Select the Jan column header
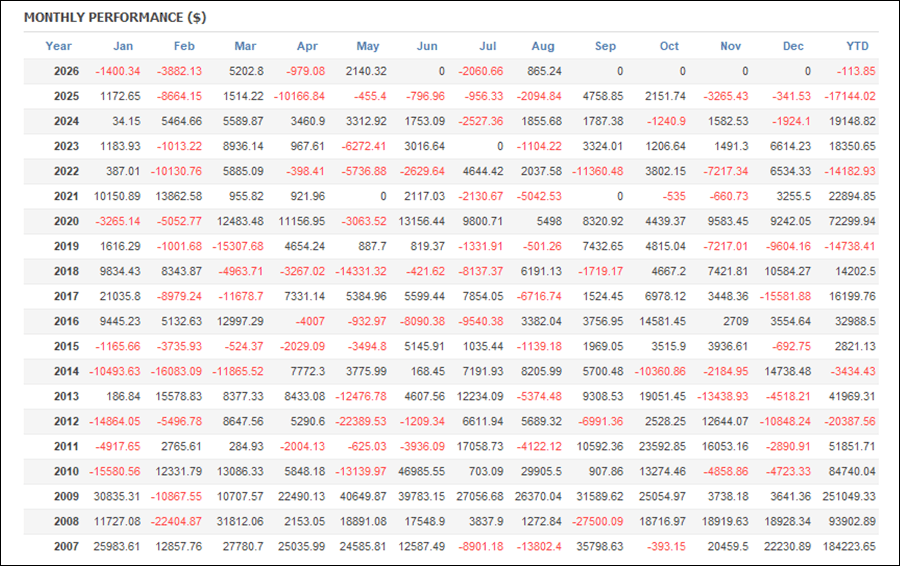Viewport: 900px width, 566px height. (123, 46)
